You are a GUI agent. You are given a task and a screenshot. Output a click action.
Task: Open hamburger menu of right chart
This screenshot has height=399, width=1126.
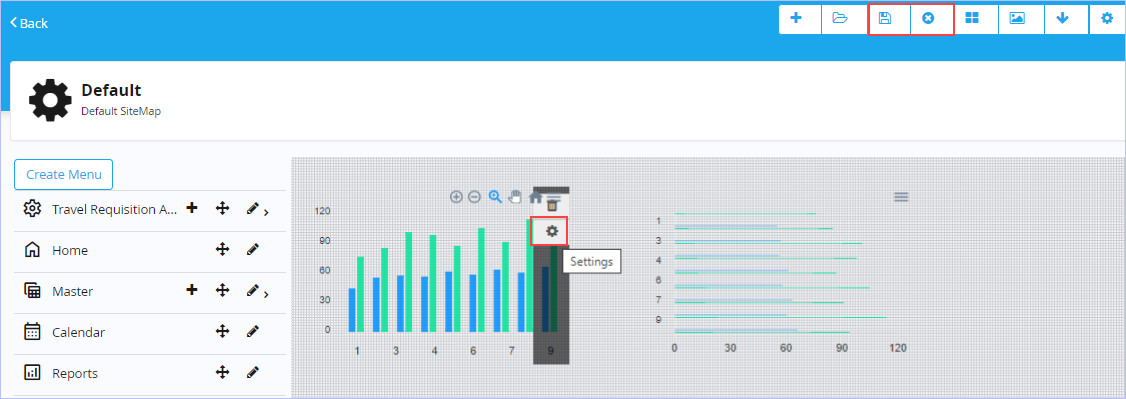point(901,197)
